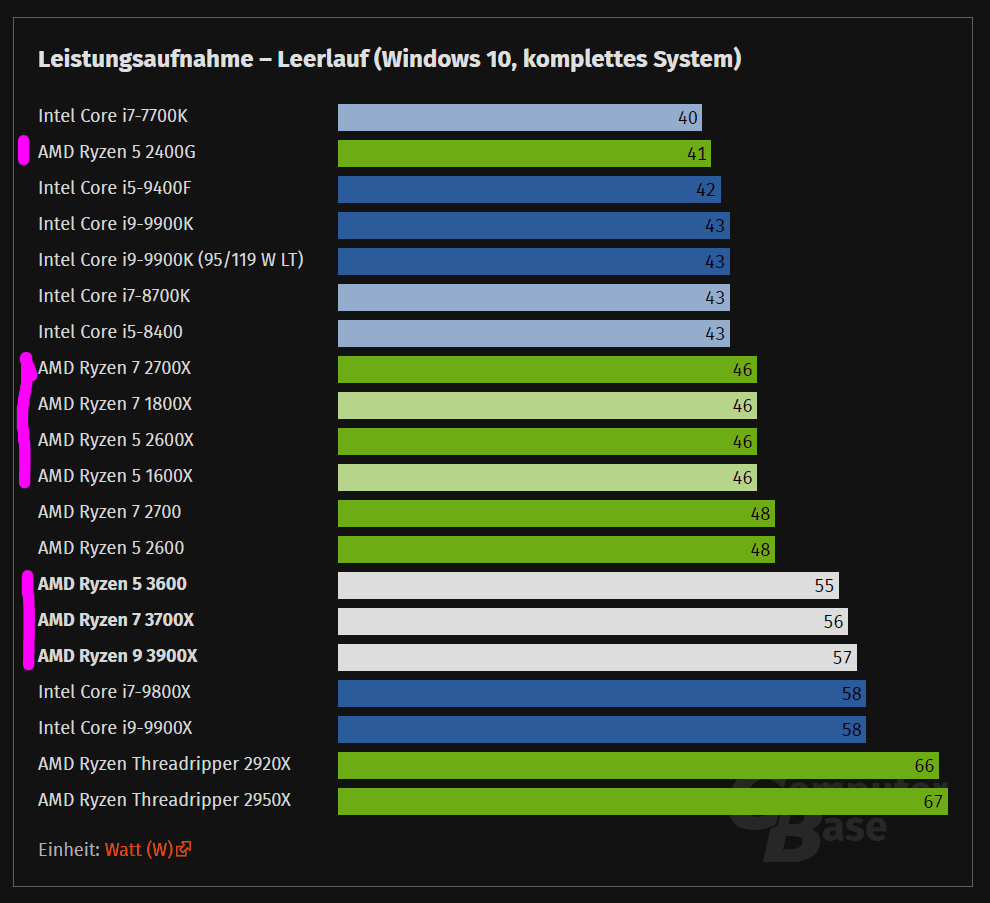990x903 pixels.
Task: Click the Intel Core i7-7700K bar showing 40
Action: click(520, 117)
